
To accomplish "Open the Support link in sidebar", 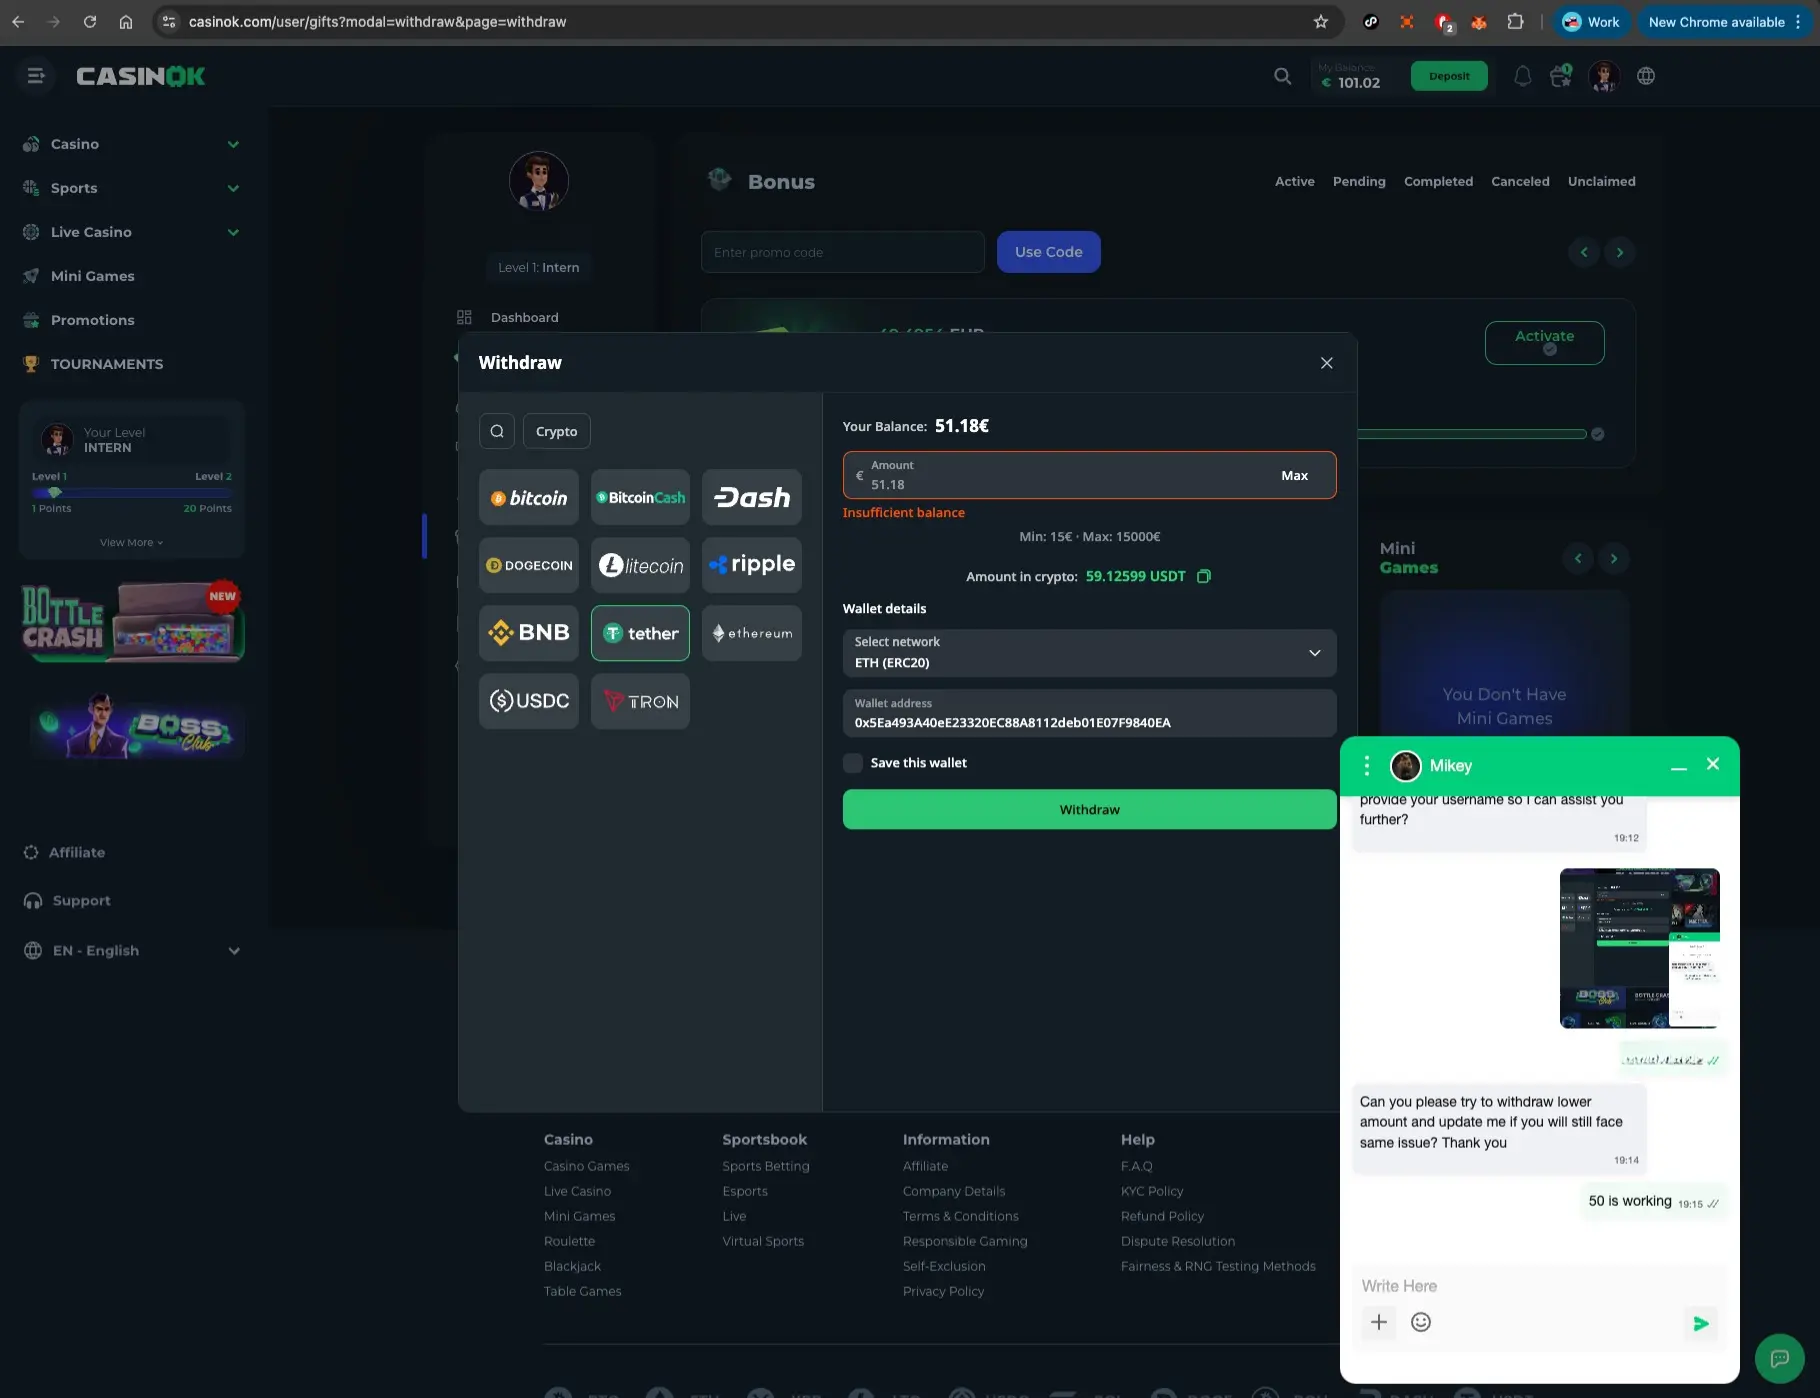I will pyautogui.click(x=81, y=901).
